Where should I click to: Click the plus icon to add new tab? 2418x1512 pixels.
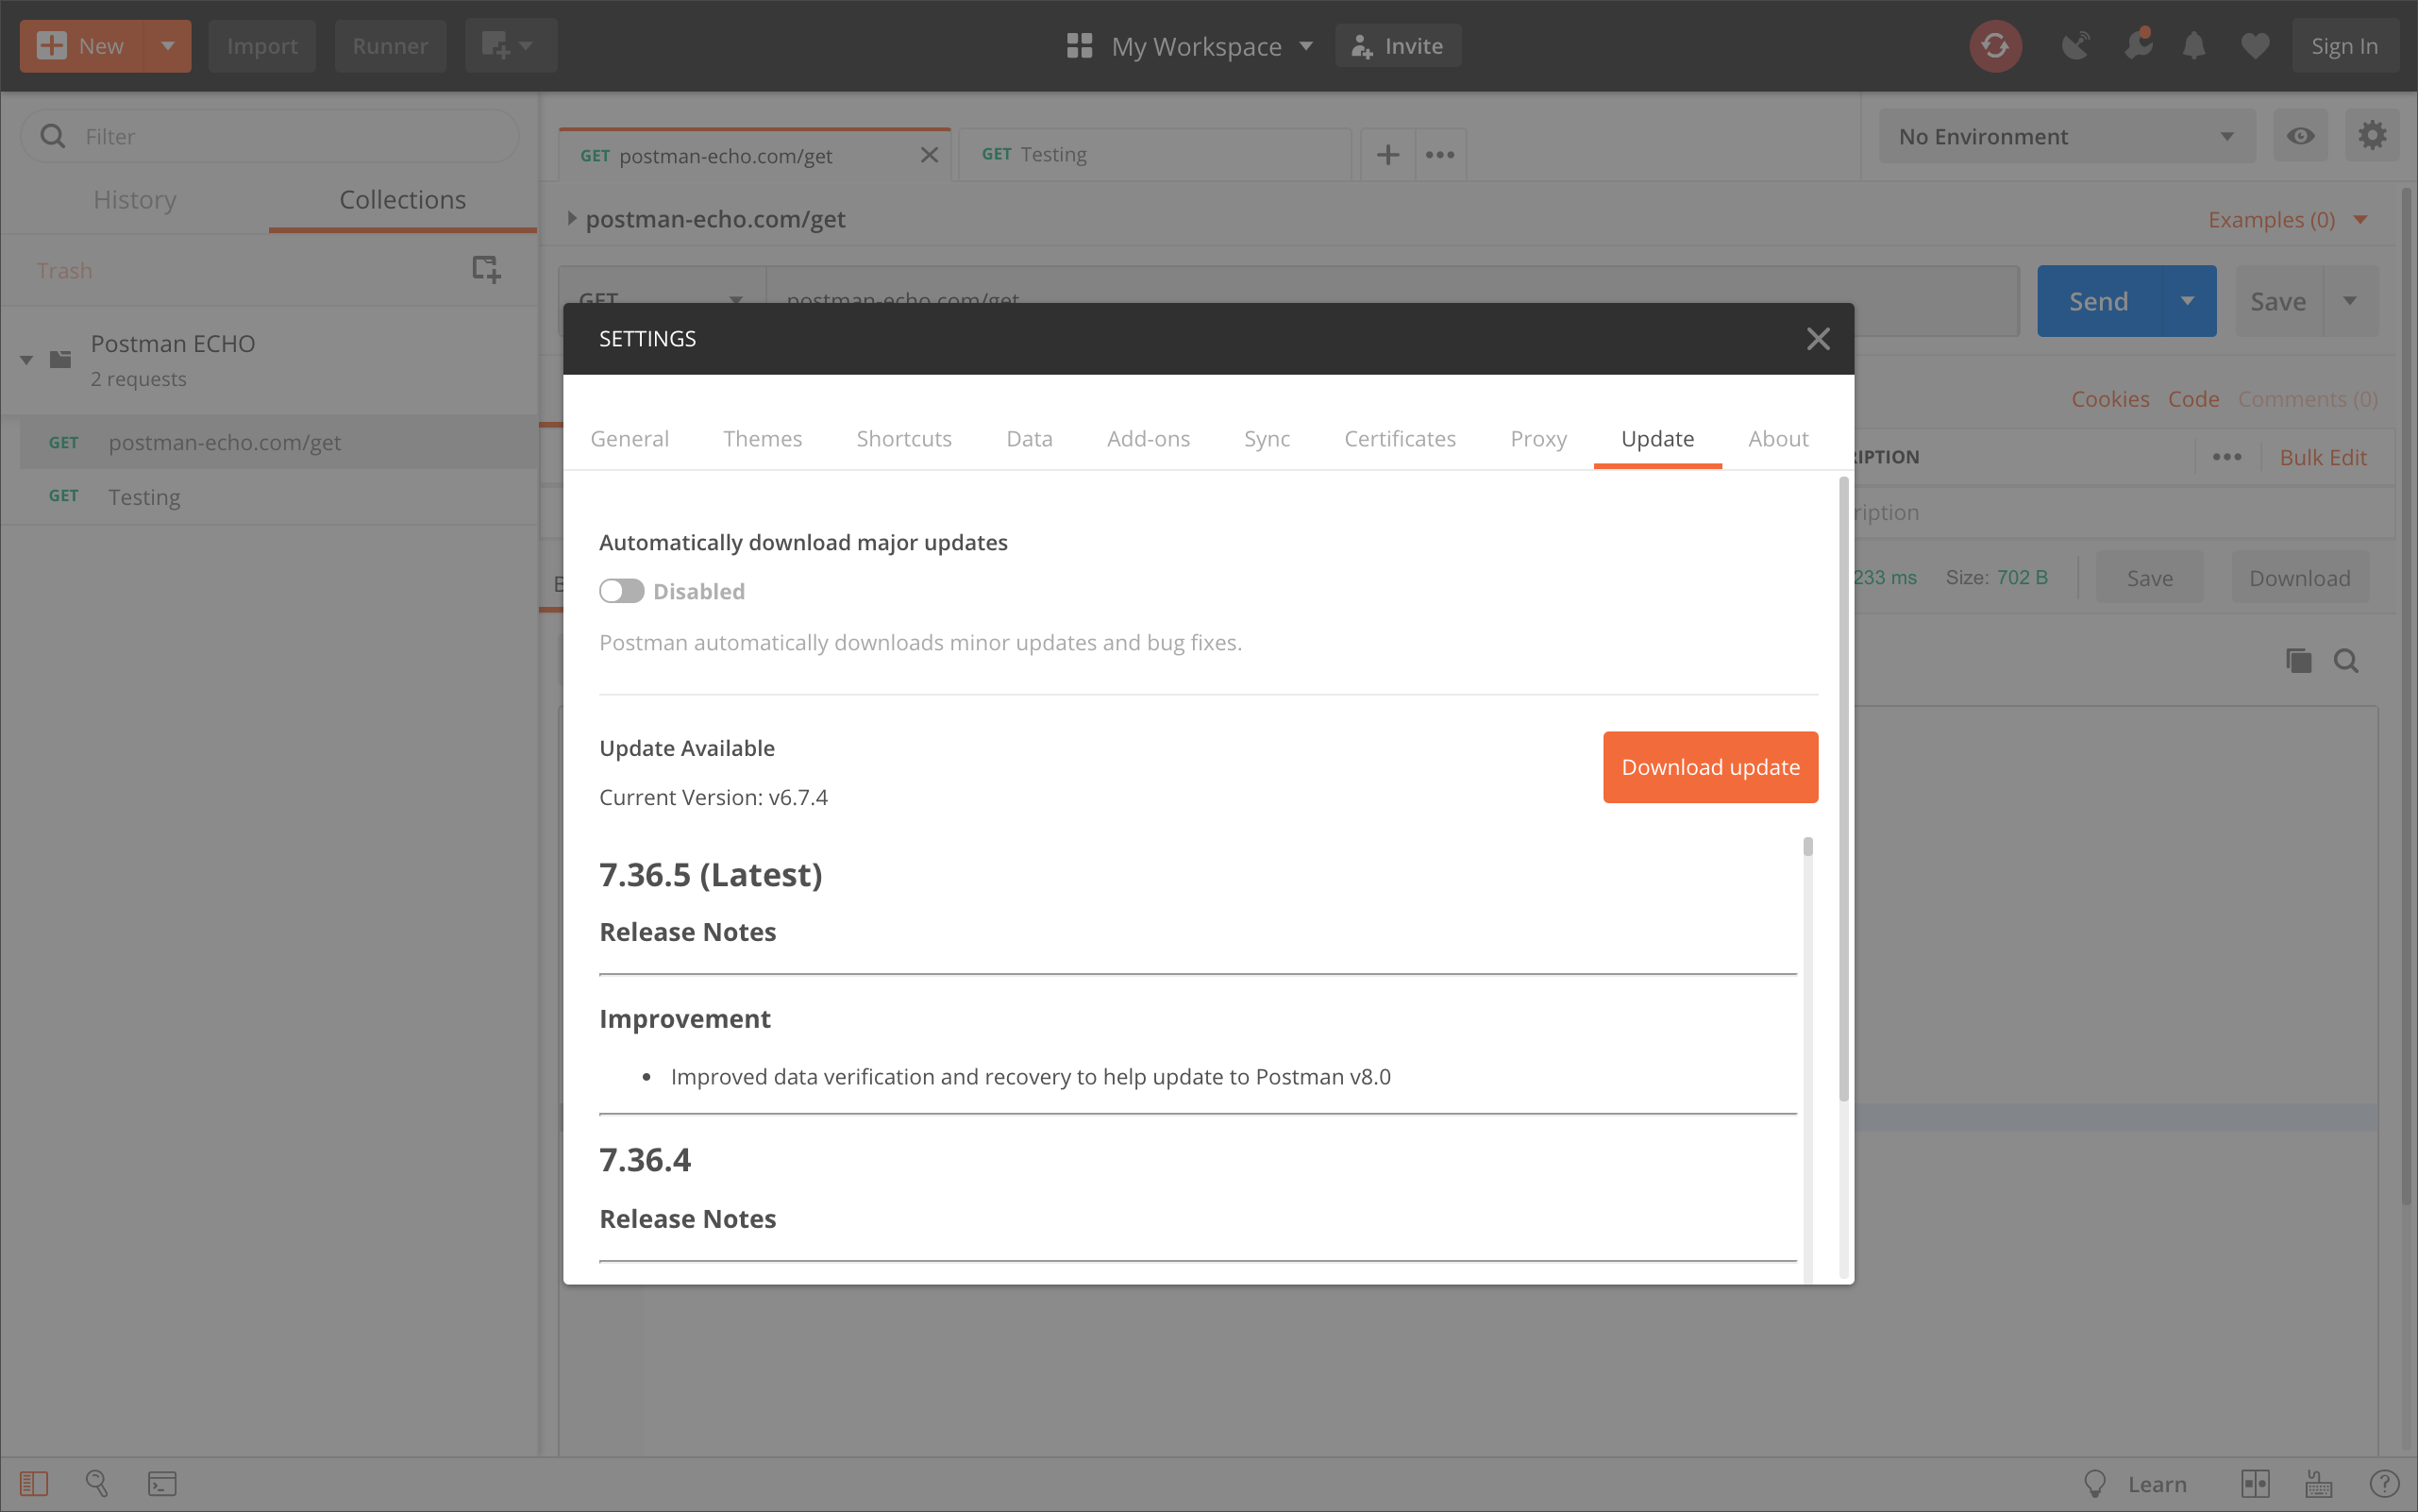[x=1387, y=155]
